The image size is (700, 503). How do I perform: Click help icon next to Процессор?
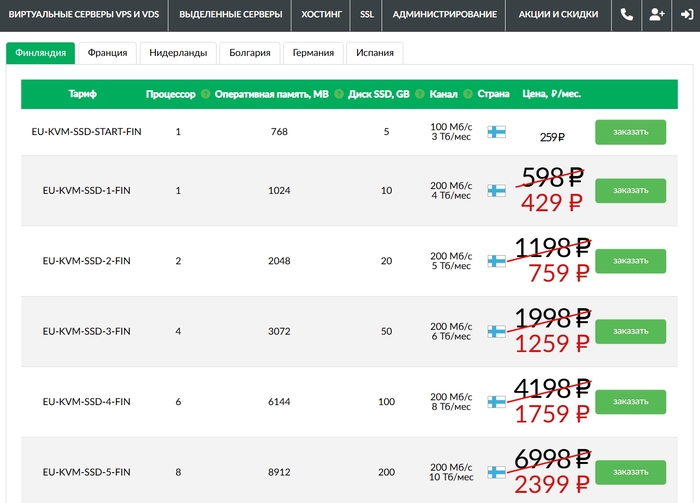point(205,94)
